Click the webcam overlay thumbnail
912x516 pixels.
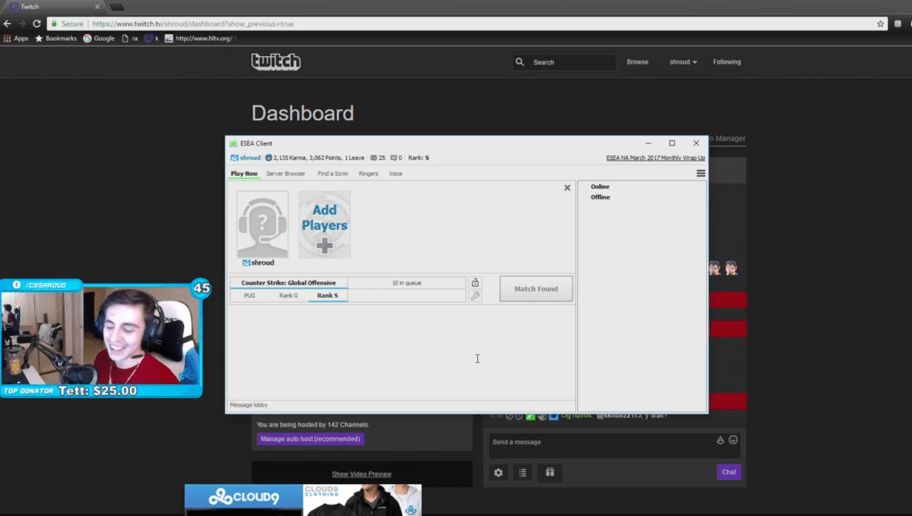point(101,338)
